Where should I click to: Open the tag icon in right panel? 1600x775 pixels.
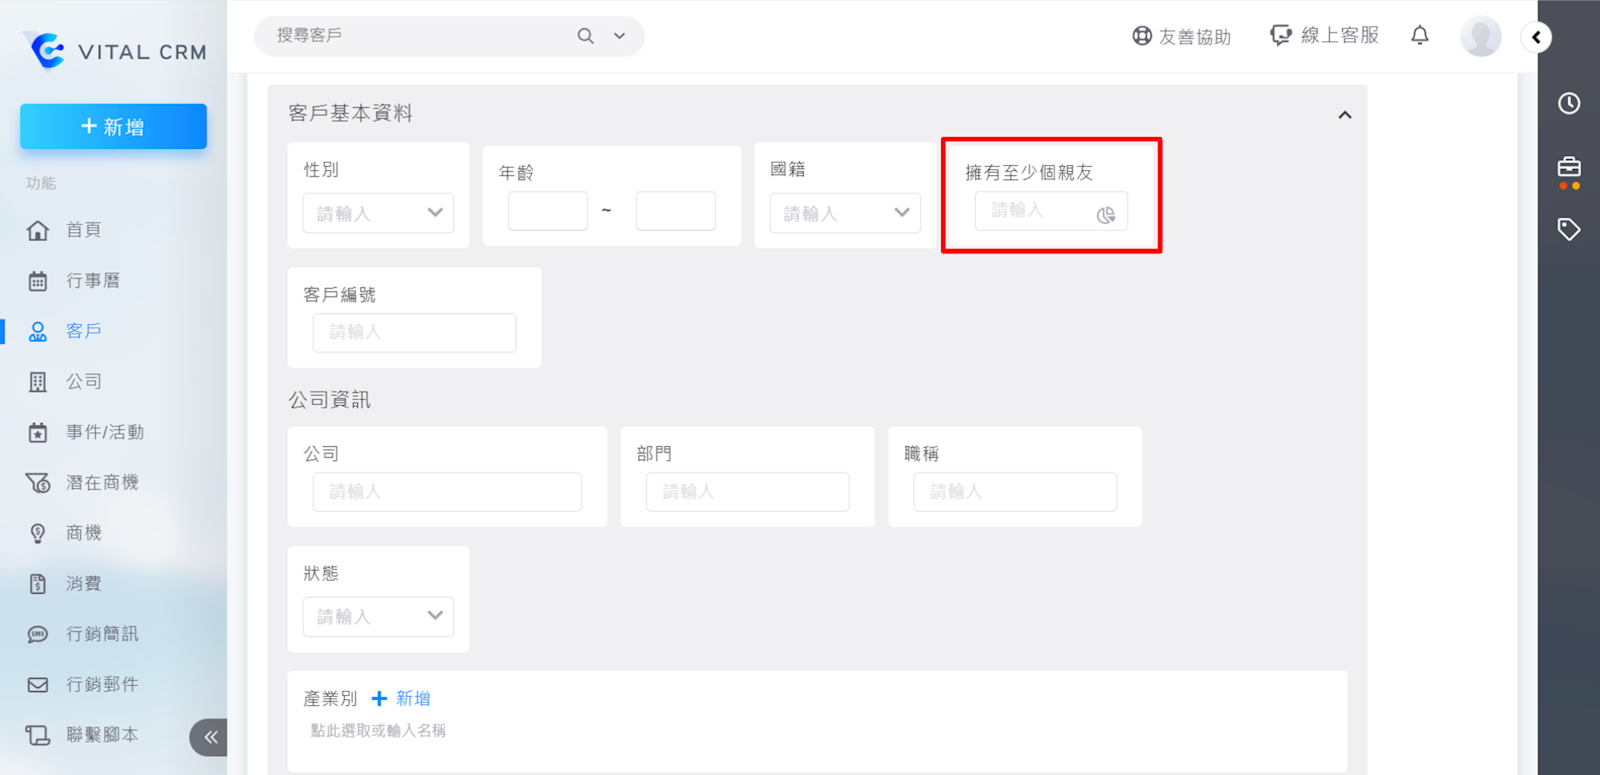1568,230
